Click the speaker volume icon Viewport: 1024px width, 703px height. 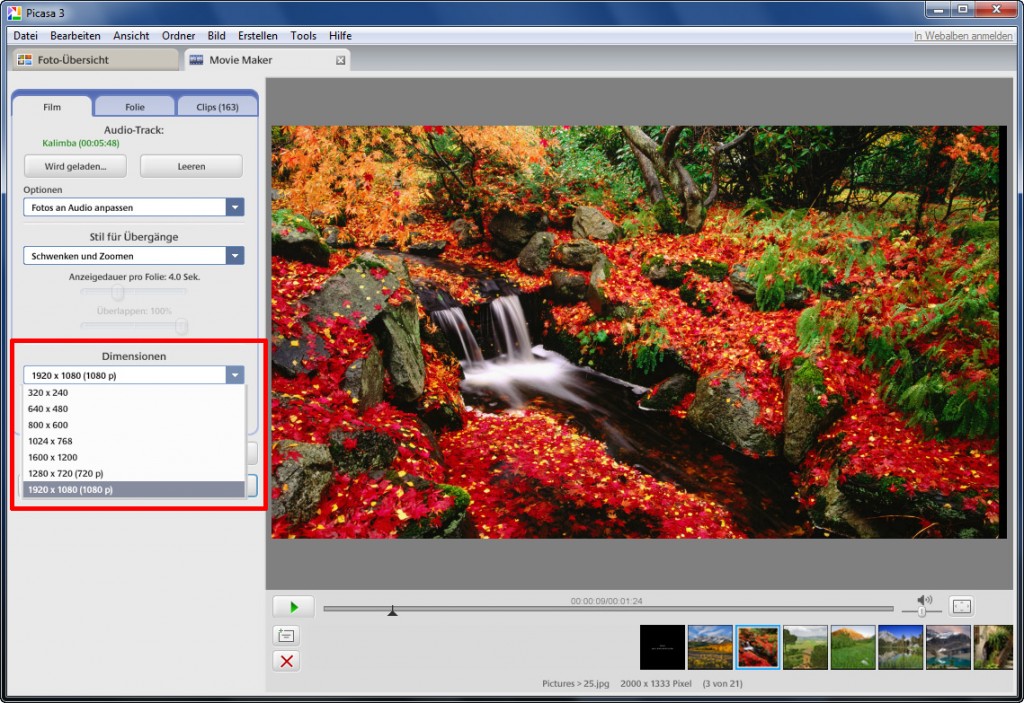(x=923, y=600)
